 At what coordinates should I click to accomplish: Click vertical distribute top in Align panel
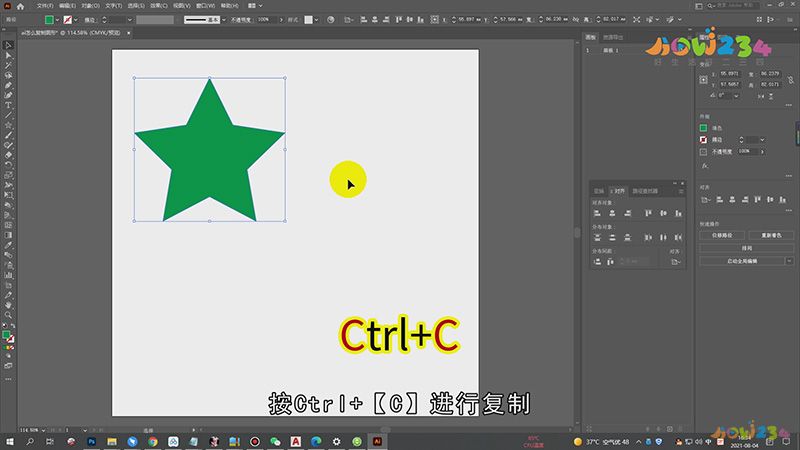597,237
